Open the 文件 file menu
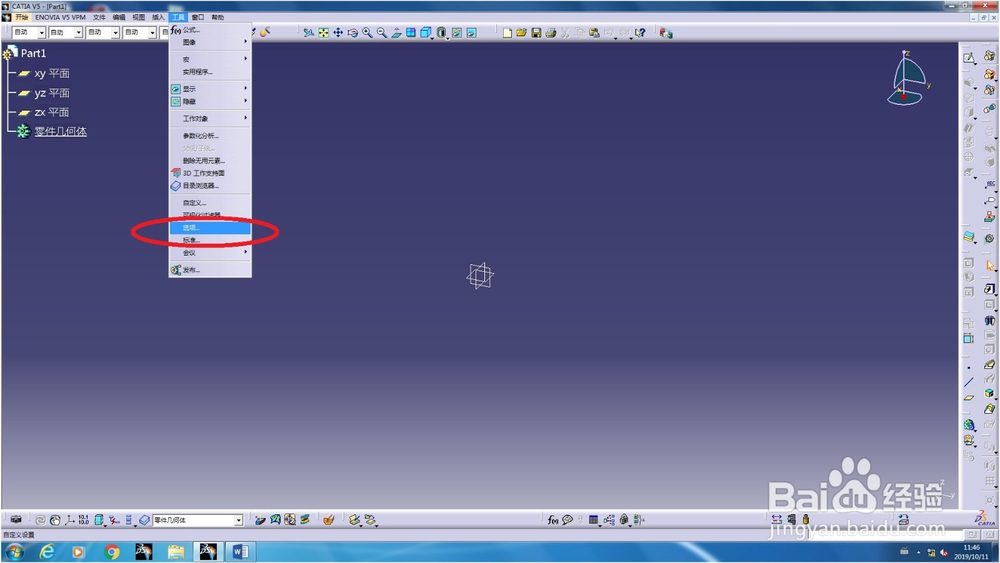This screenshot has width=1000, height=563. tap(99, 17)
